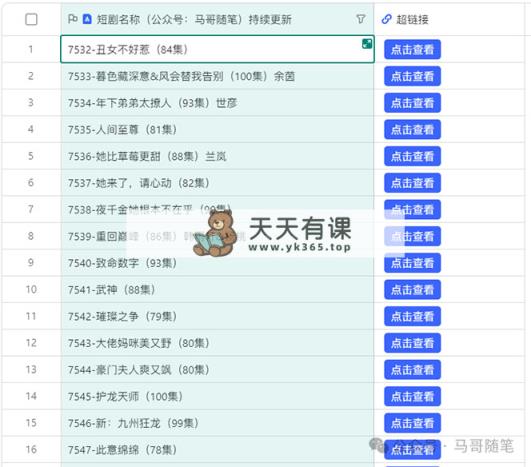Viewport: 531px width, 467px height.
Task: Click 点击查看 for 7545-护龙天师
Action: pyautogui.click(x=412, y=397)
